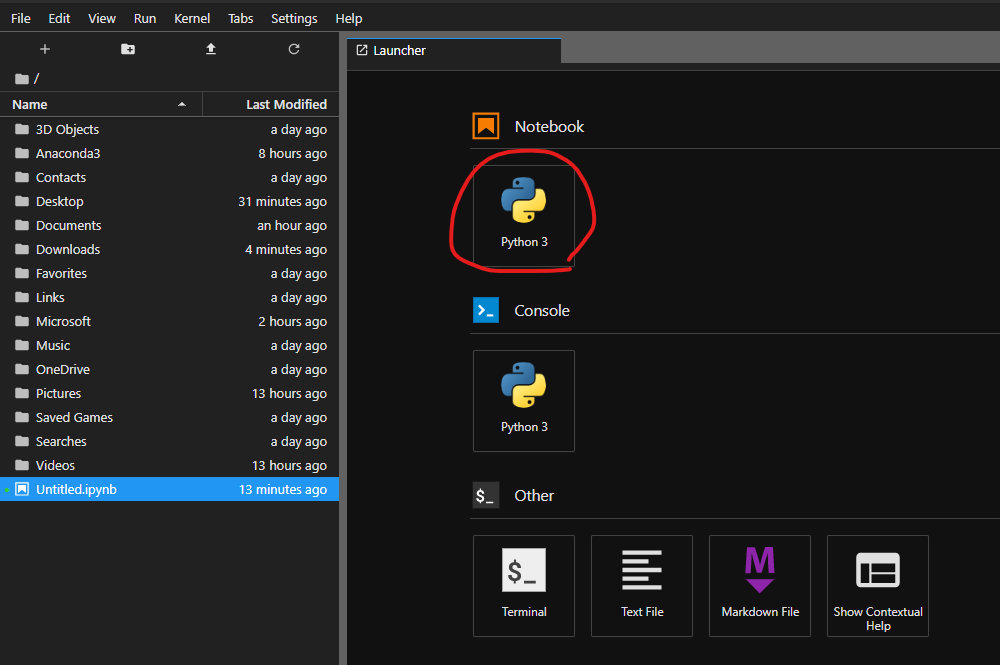Select the Untitled.ipynb notebook file icon

point(22,489)
